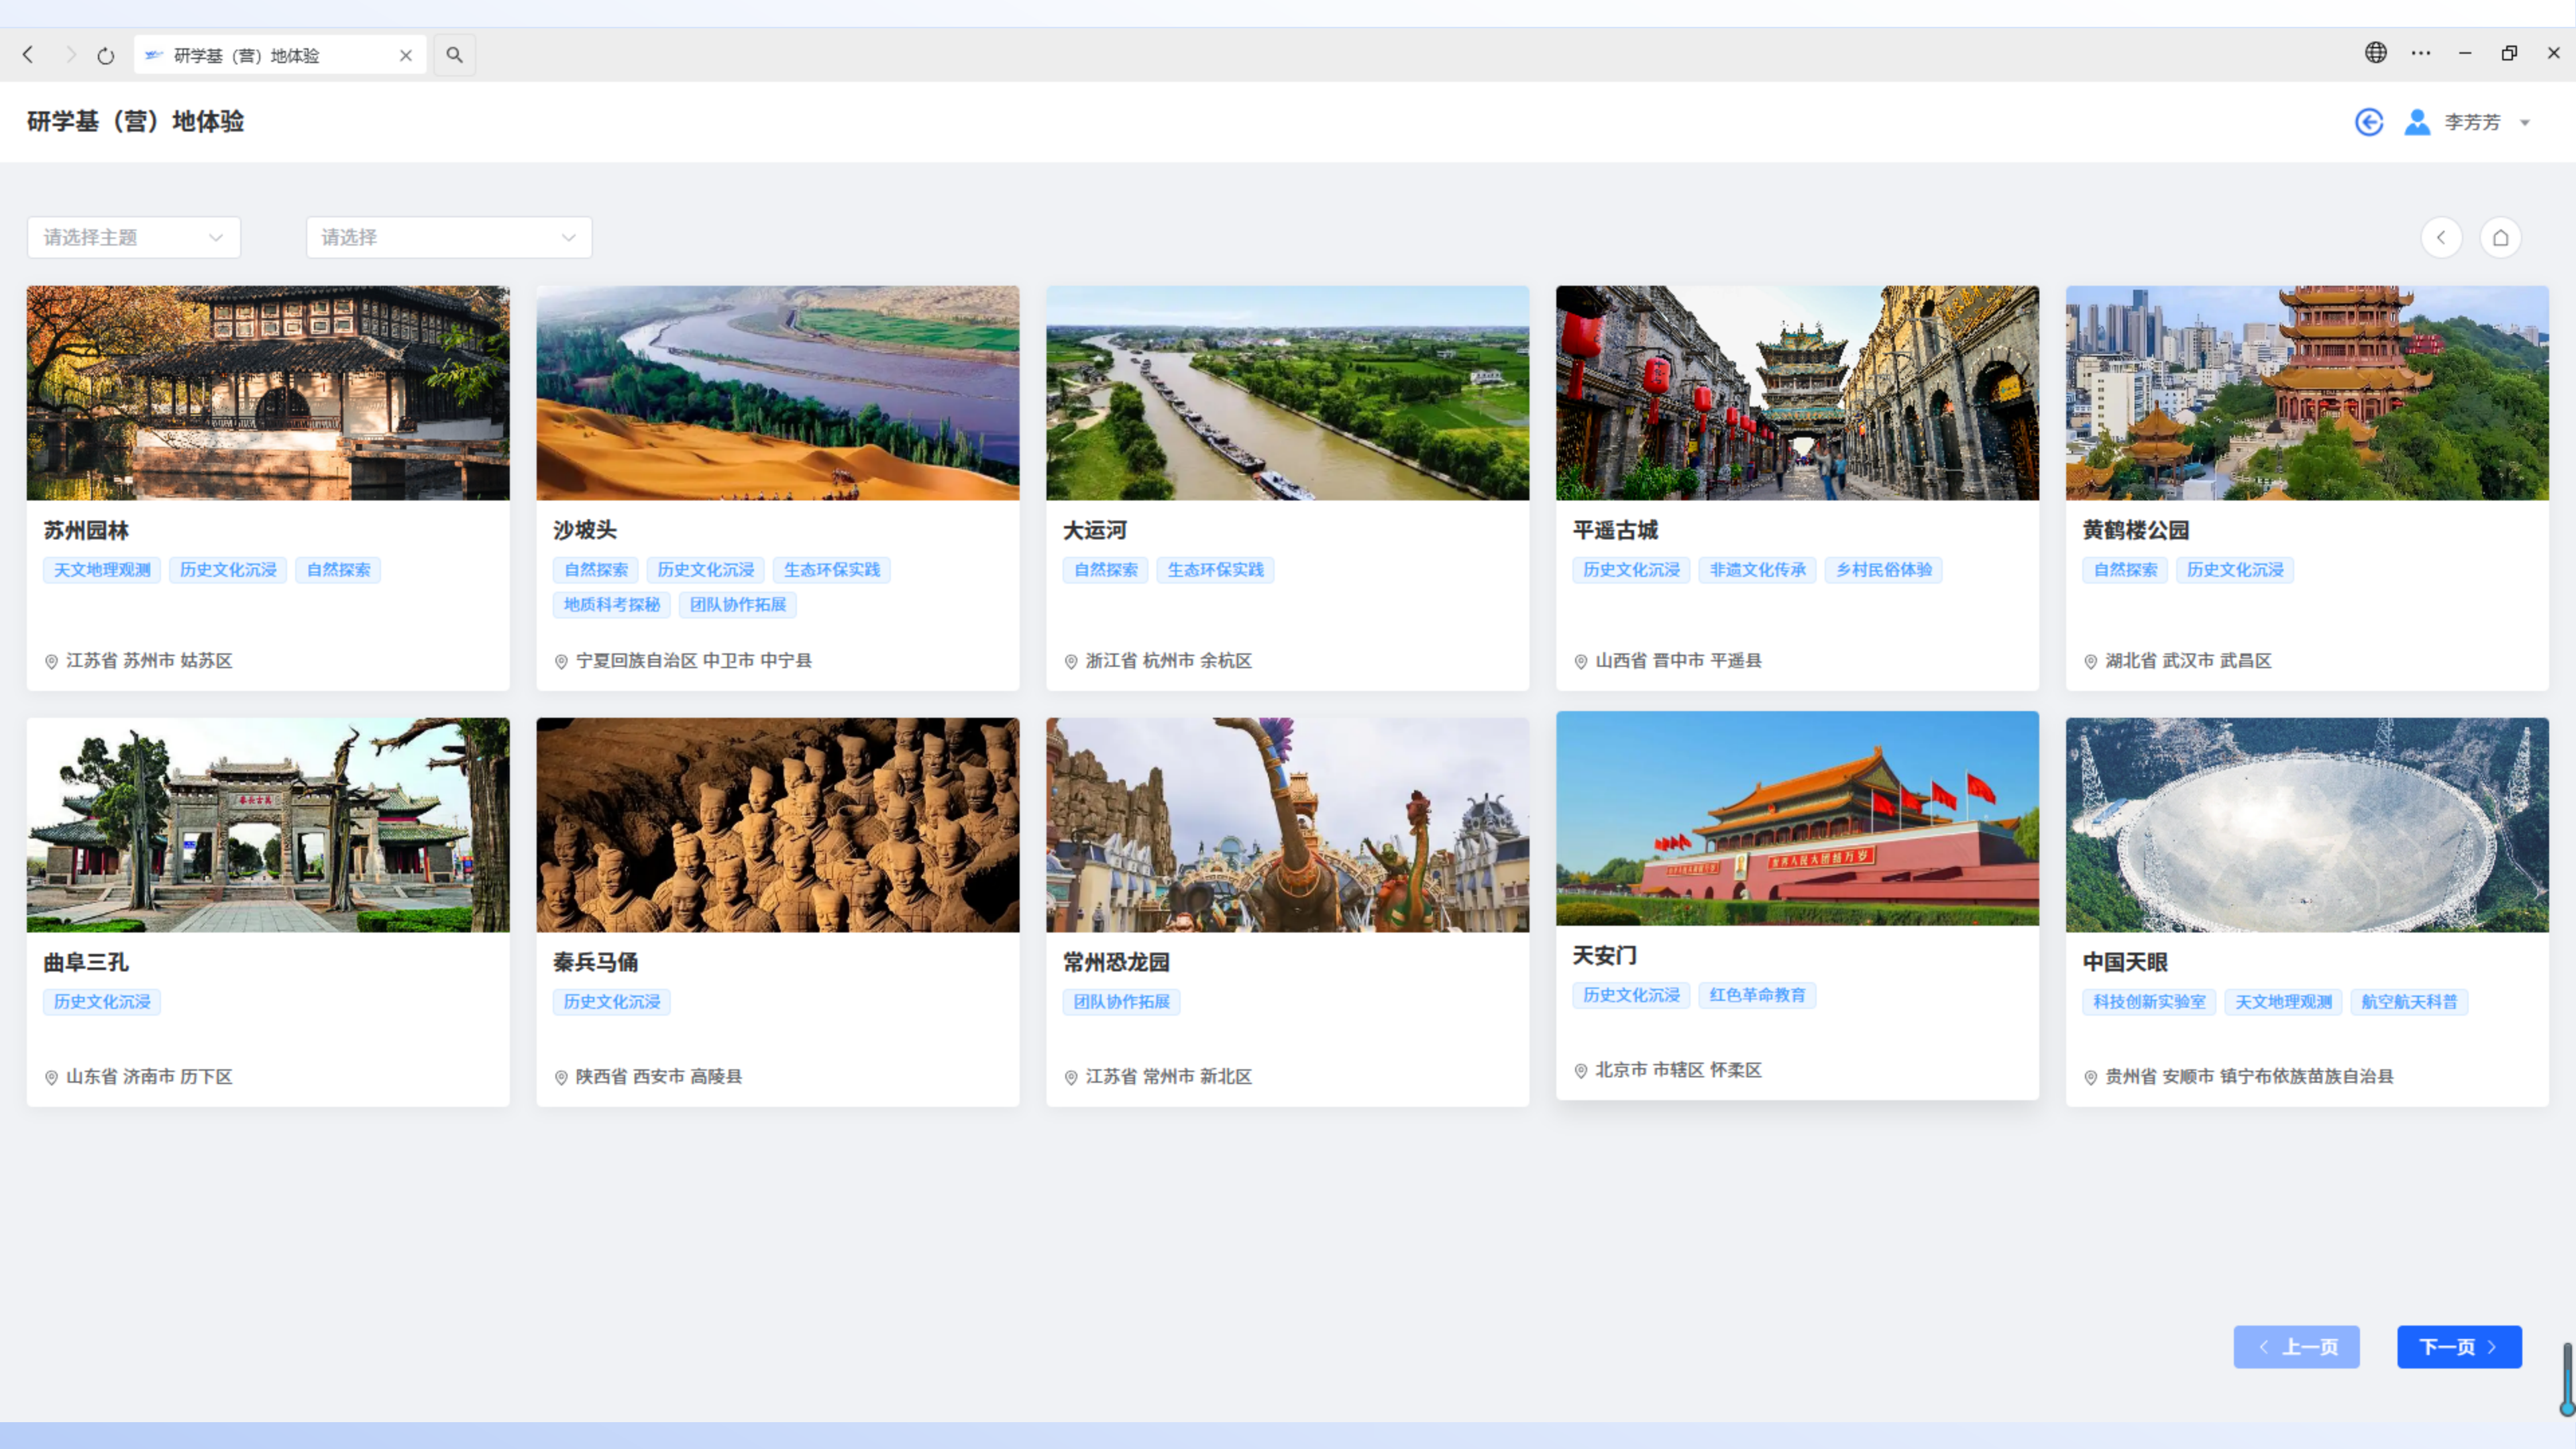The width and height of the screenshot is (2576, 1449).
Task: Open the three-dots more options menu
Action: tap(2421, 53)
